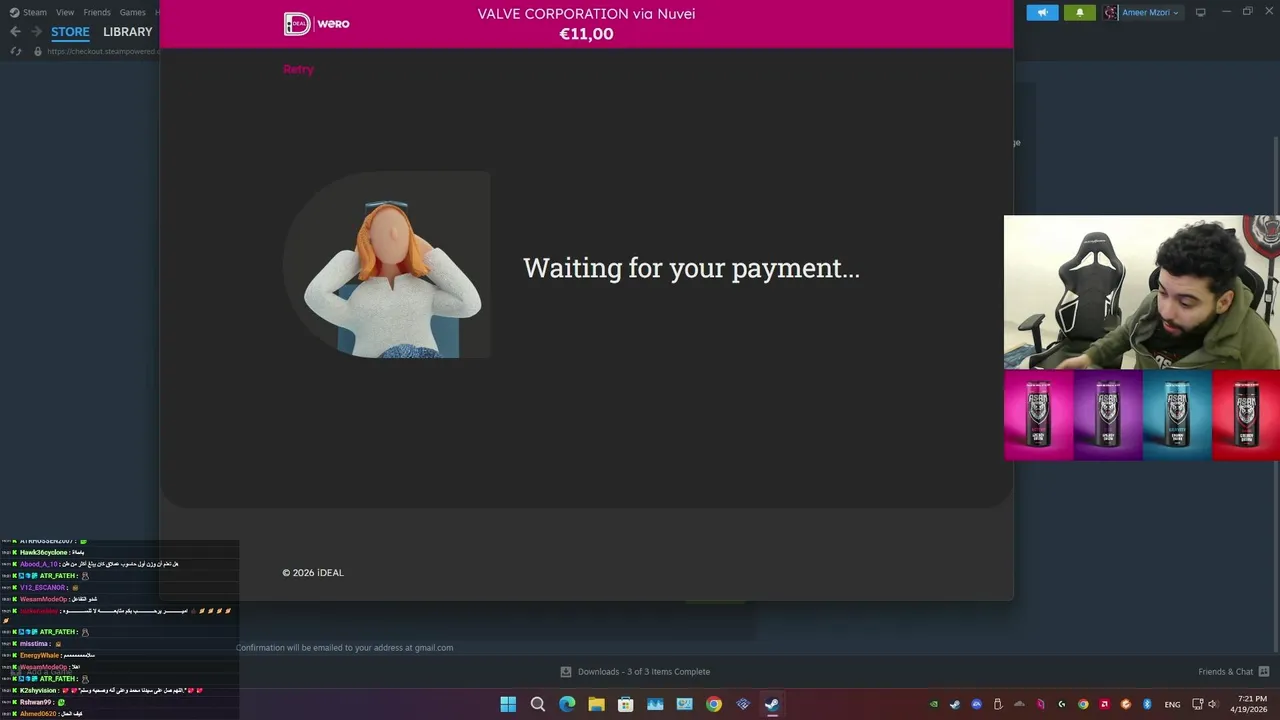Go forward with the Steam forward arrow
The width and height of the screenshot is (1280, 720).
click(36, 32)
